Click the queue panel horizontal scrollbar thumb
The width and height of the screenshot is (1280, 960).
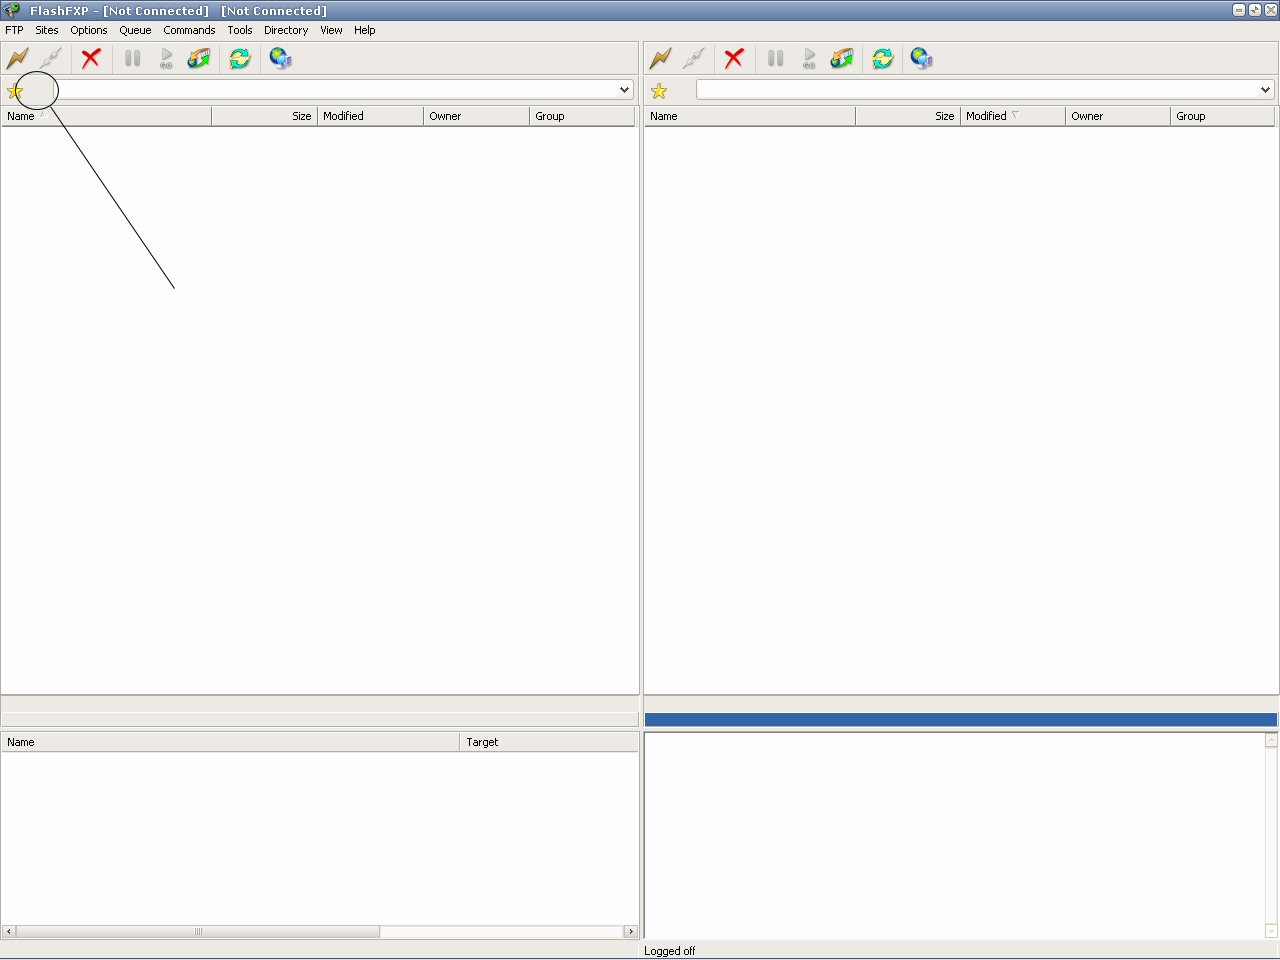tap(198, 931)
